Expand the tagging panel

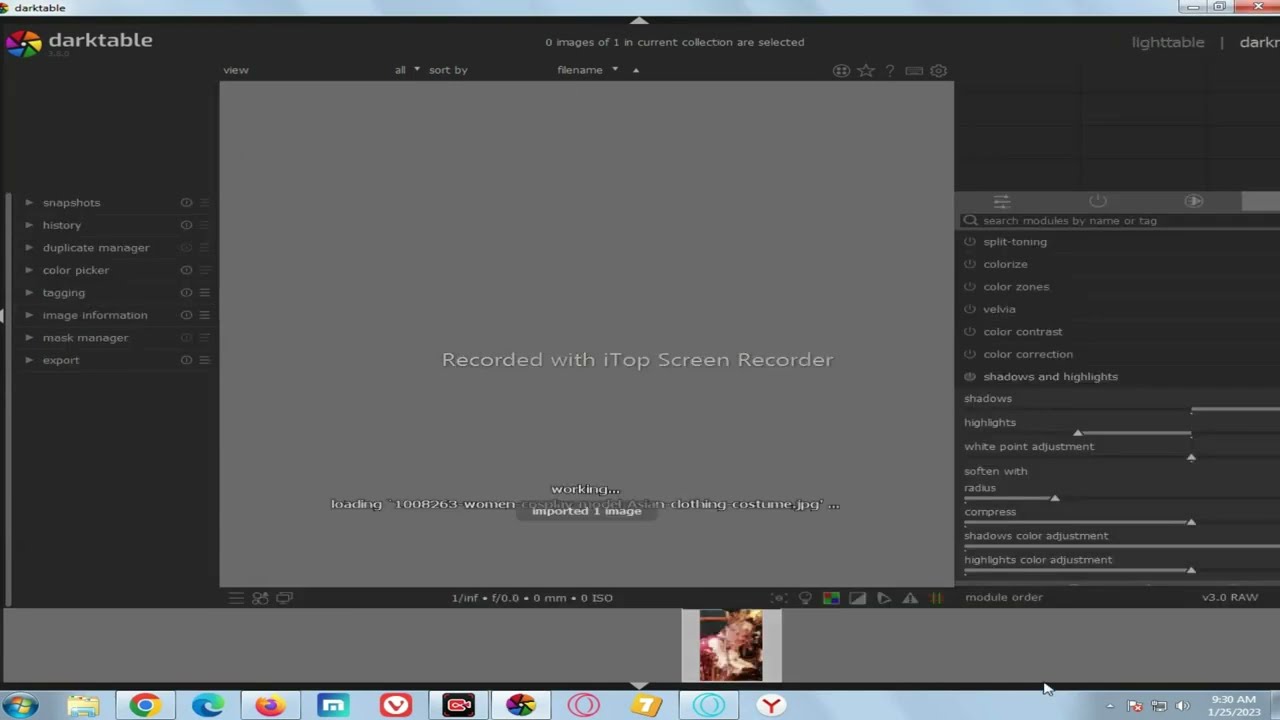pyautogui.click(x=28, y=293)
